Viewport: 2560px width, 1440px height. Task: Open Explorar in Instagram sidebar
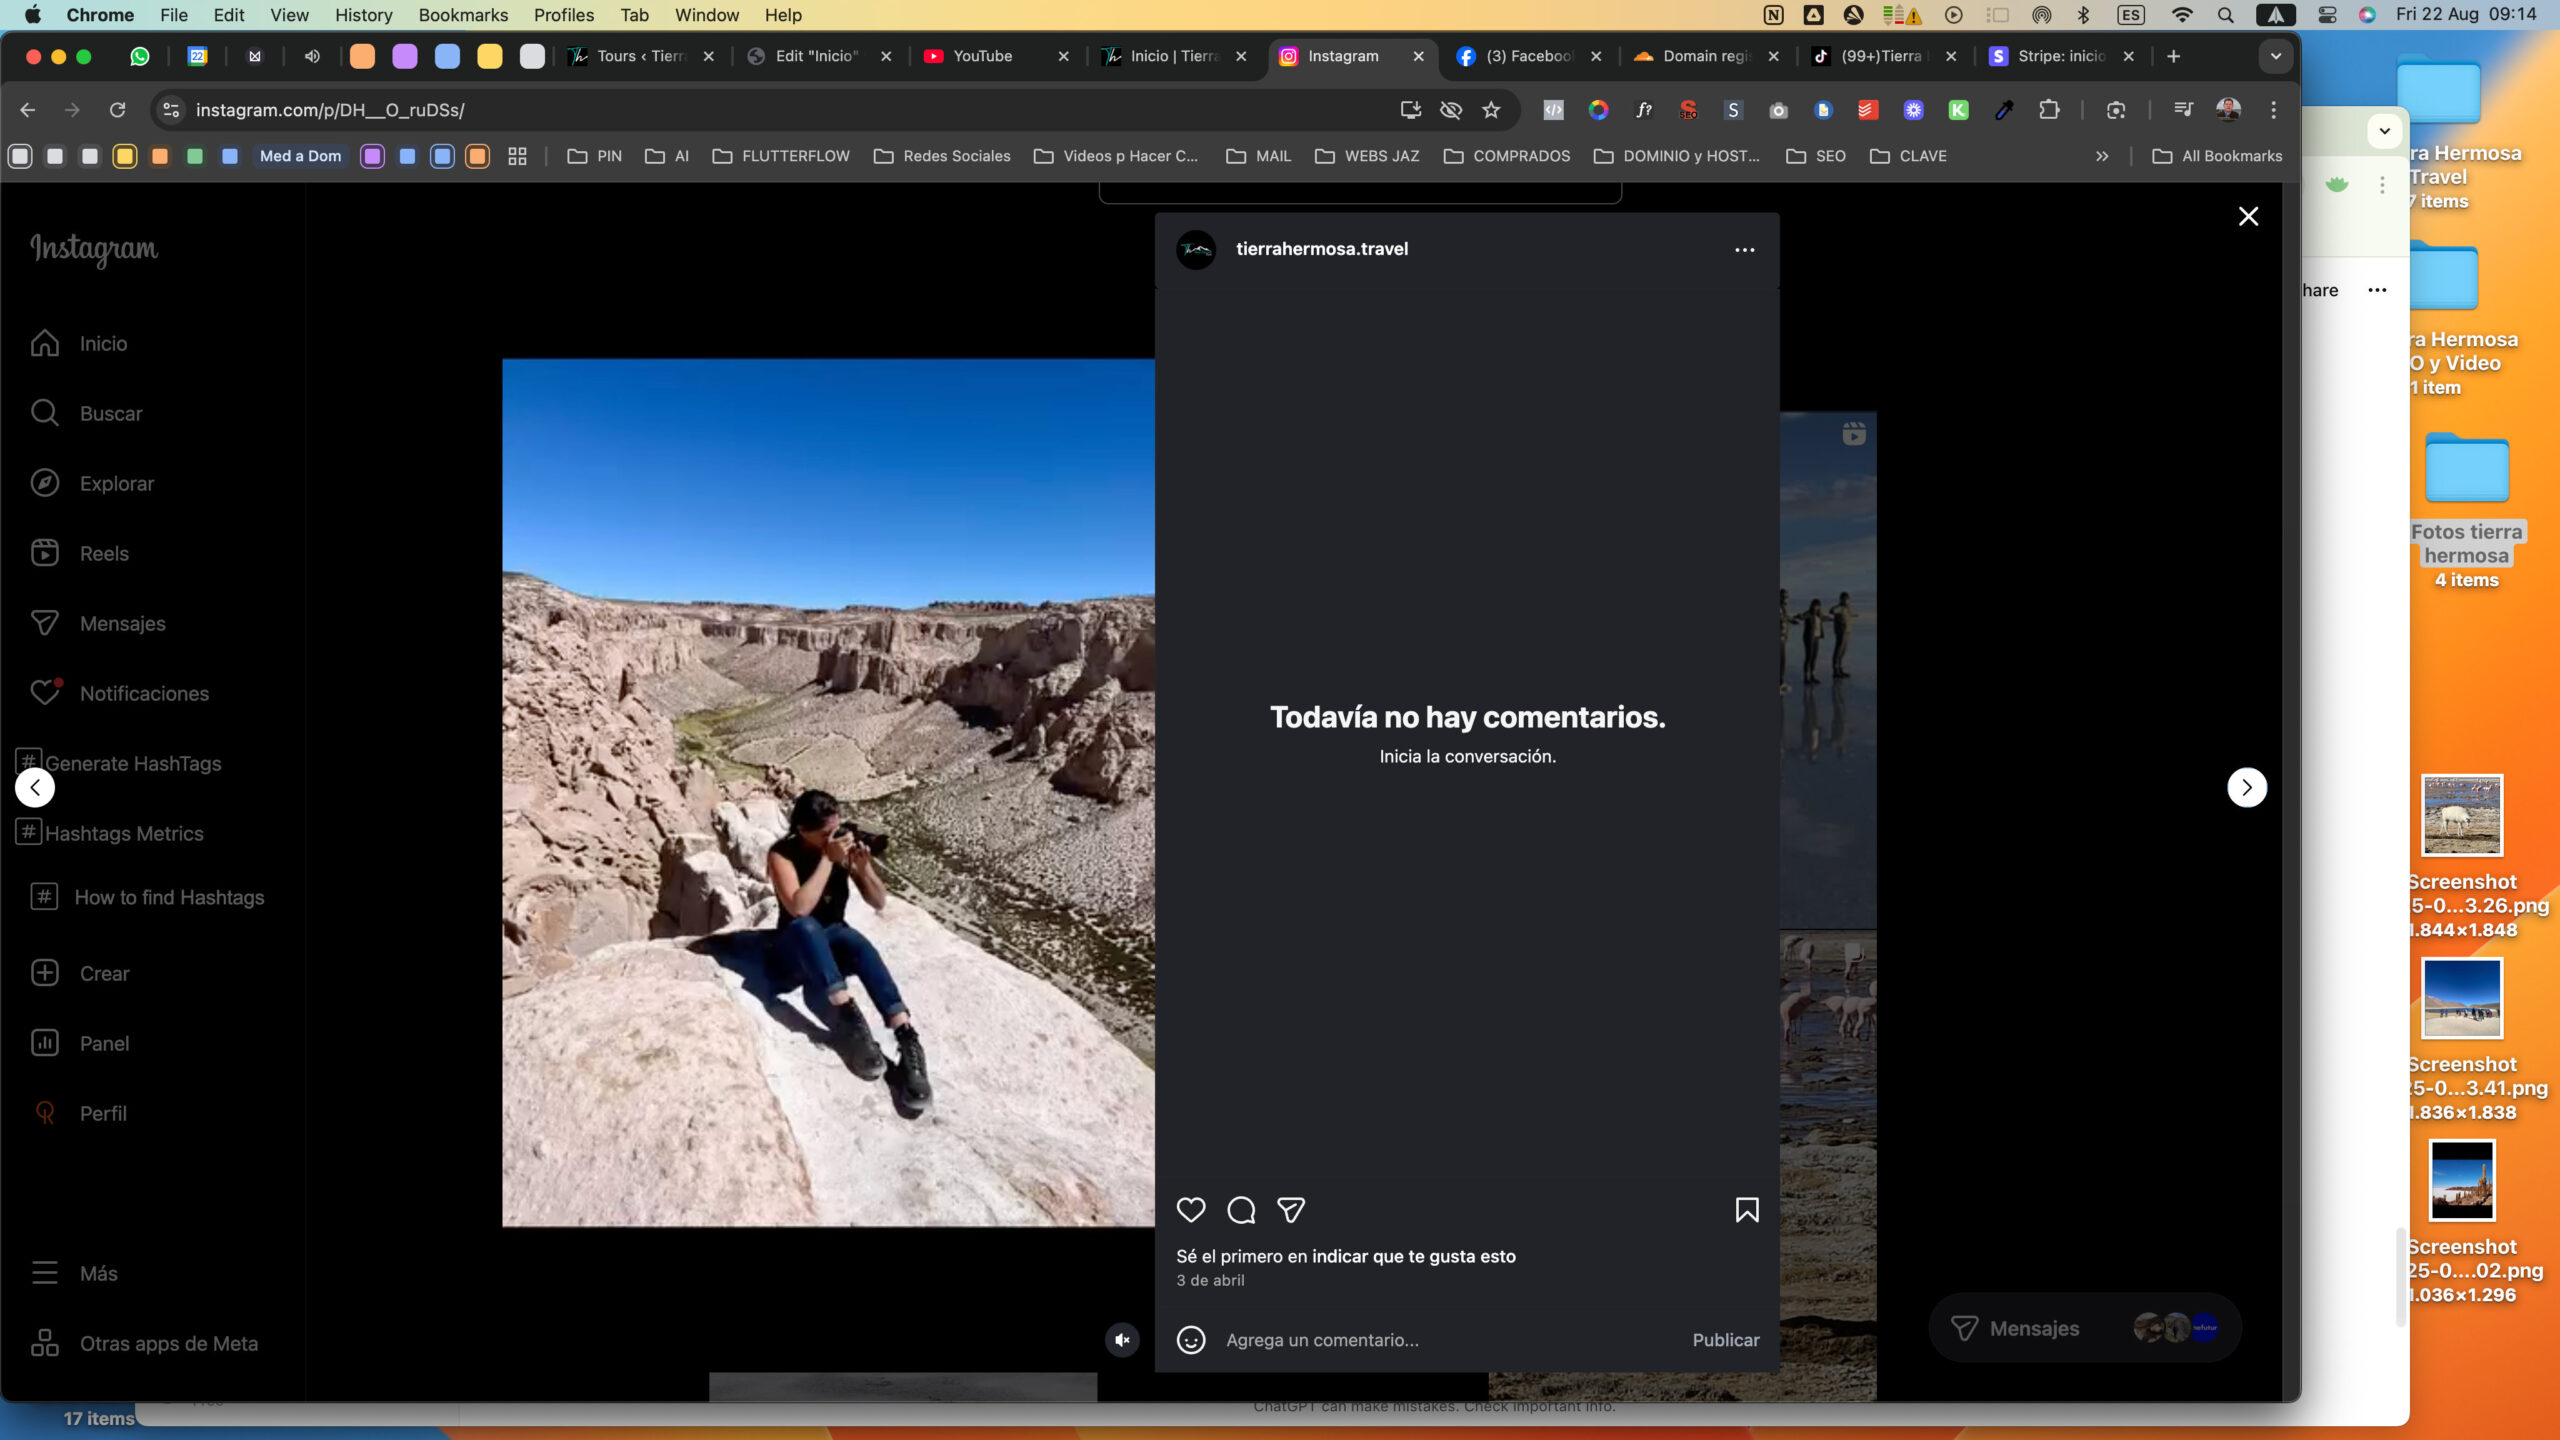[92, 484]
